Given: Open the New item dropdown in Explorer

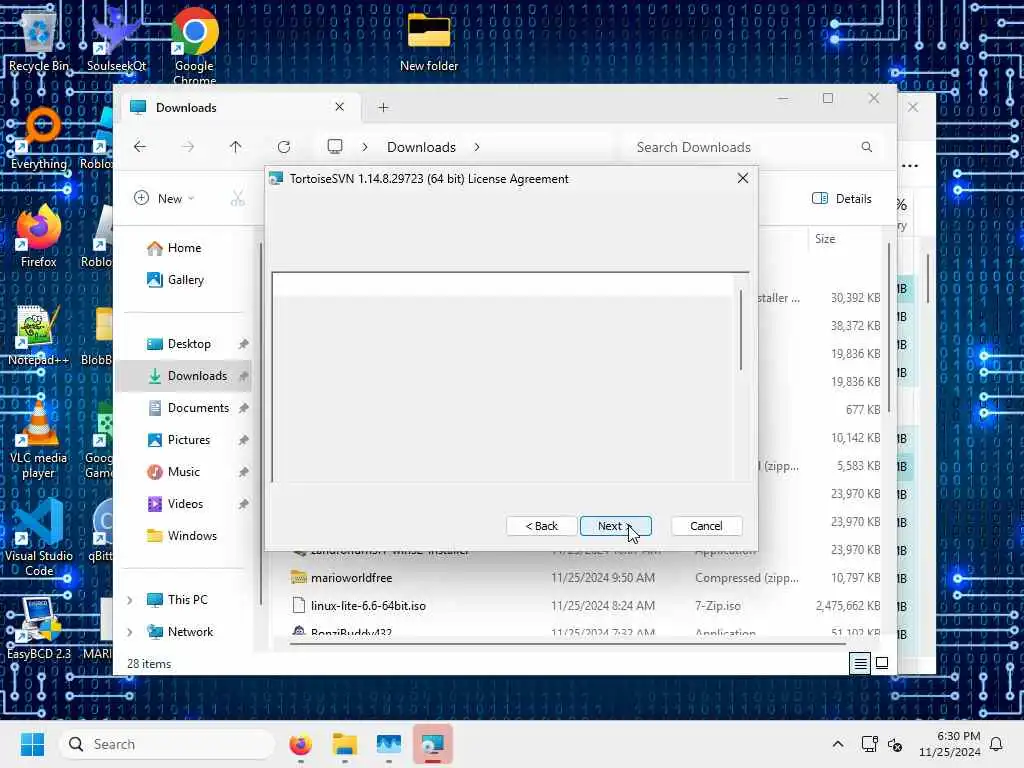Looking at the screenshot, I should [x=165, y=199].
